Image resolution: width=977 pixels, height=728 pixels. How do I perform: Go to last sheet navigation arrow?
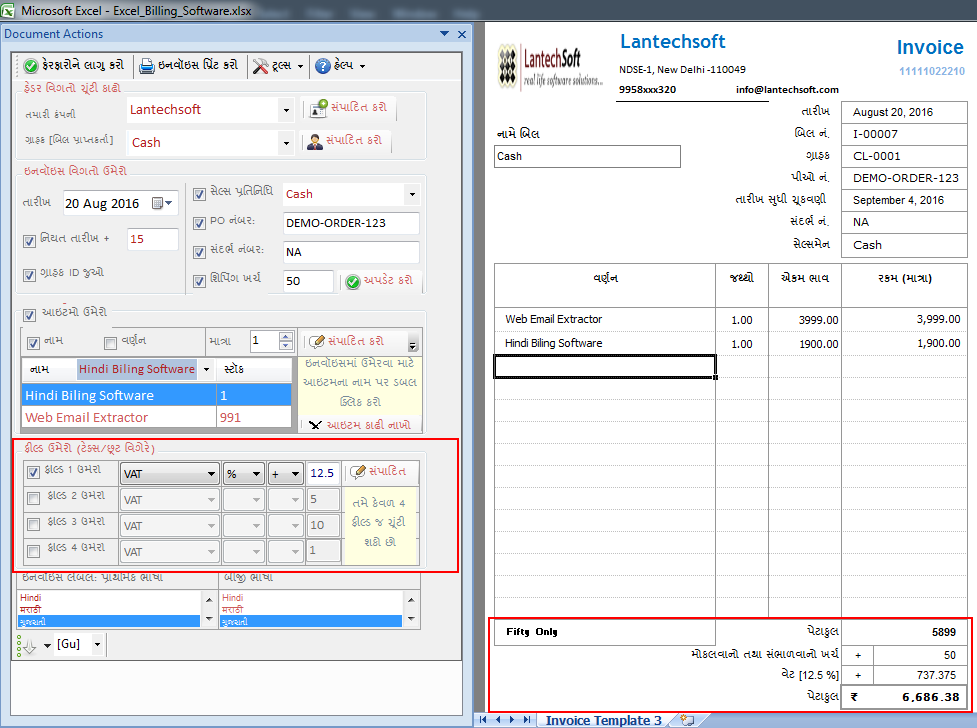coord(527,720)
